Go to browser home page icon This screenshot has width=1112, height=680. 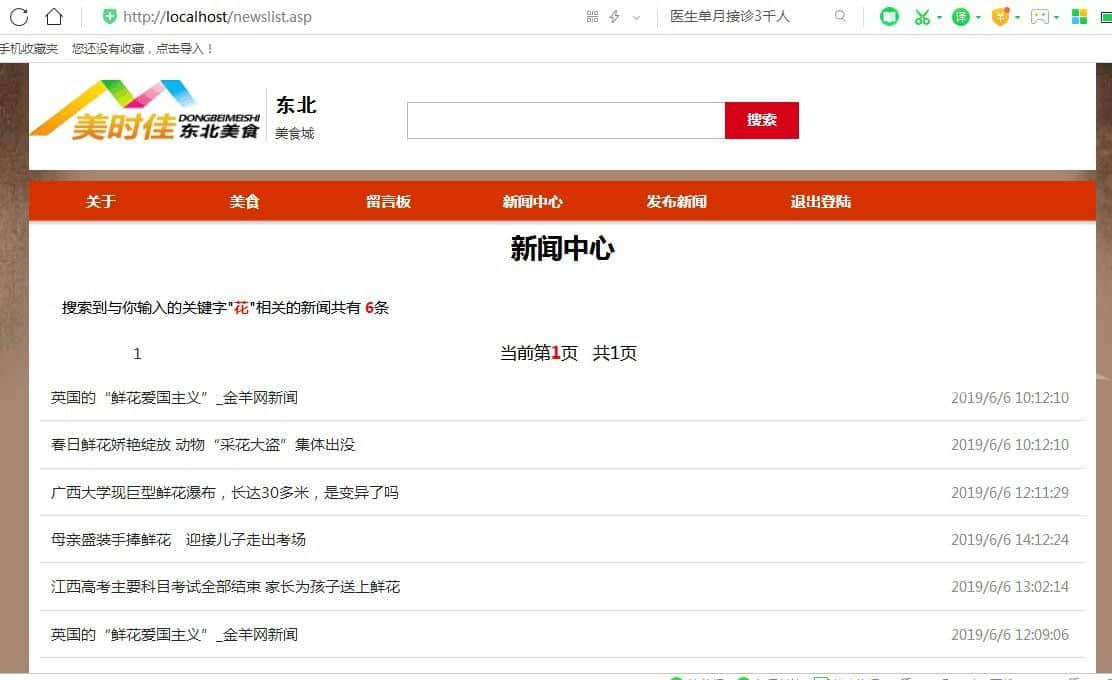coord(54,16)
